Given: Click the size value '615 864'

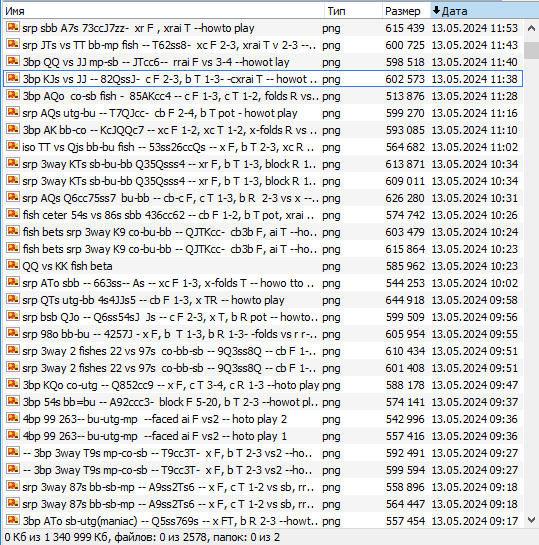Looking at the screenshot, I should point(405,249).
